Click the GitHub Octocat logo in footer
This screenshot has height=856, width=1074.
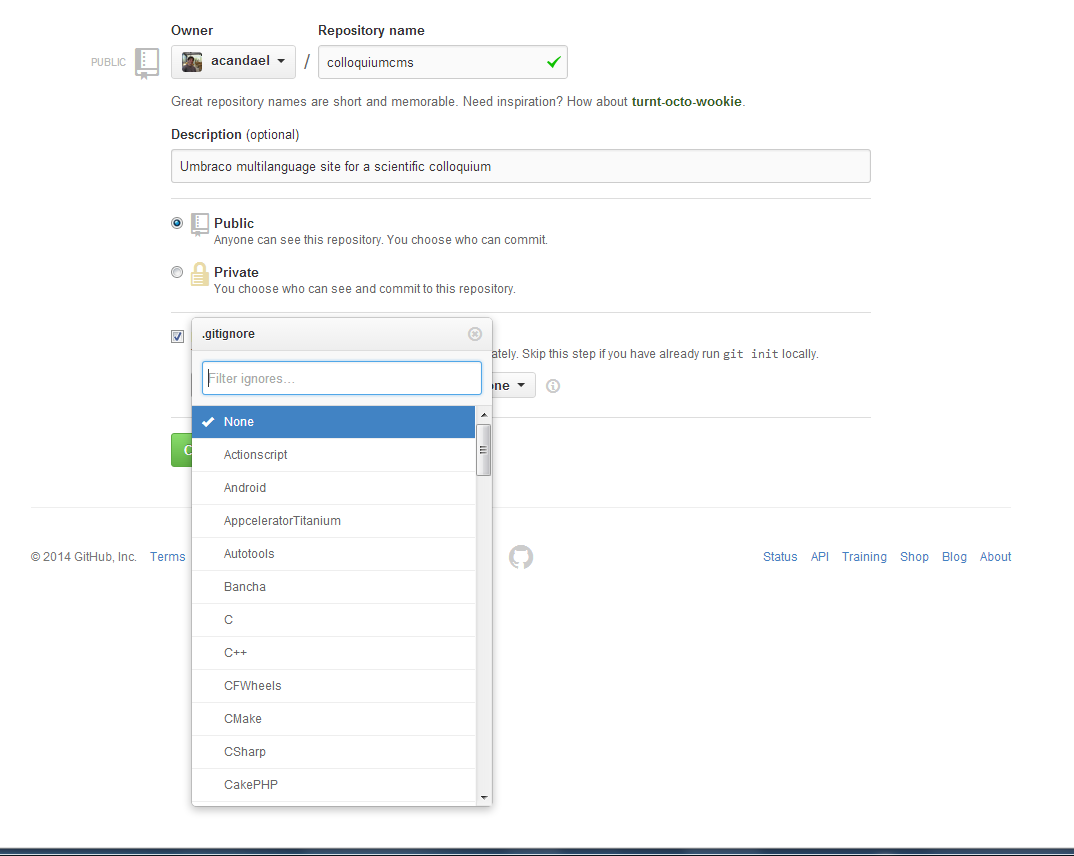point(521,557)
